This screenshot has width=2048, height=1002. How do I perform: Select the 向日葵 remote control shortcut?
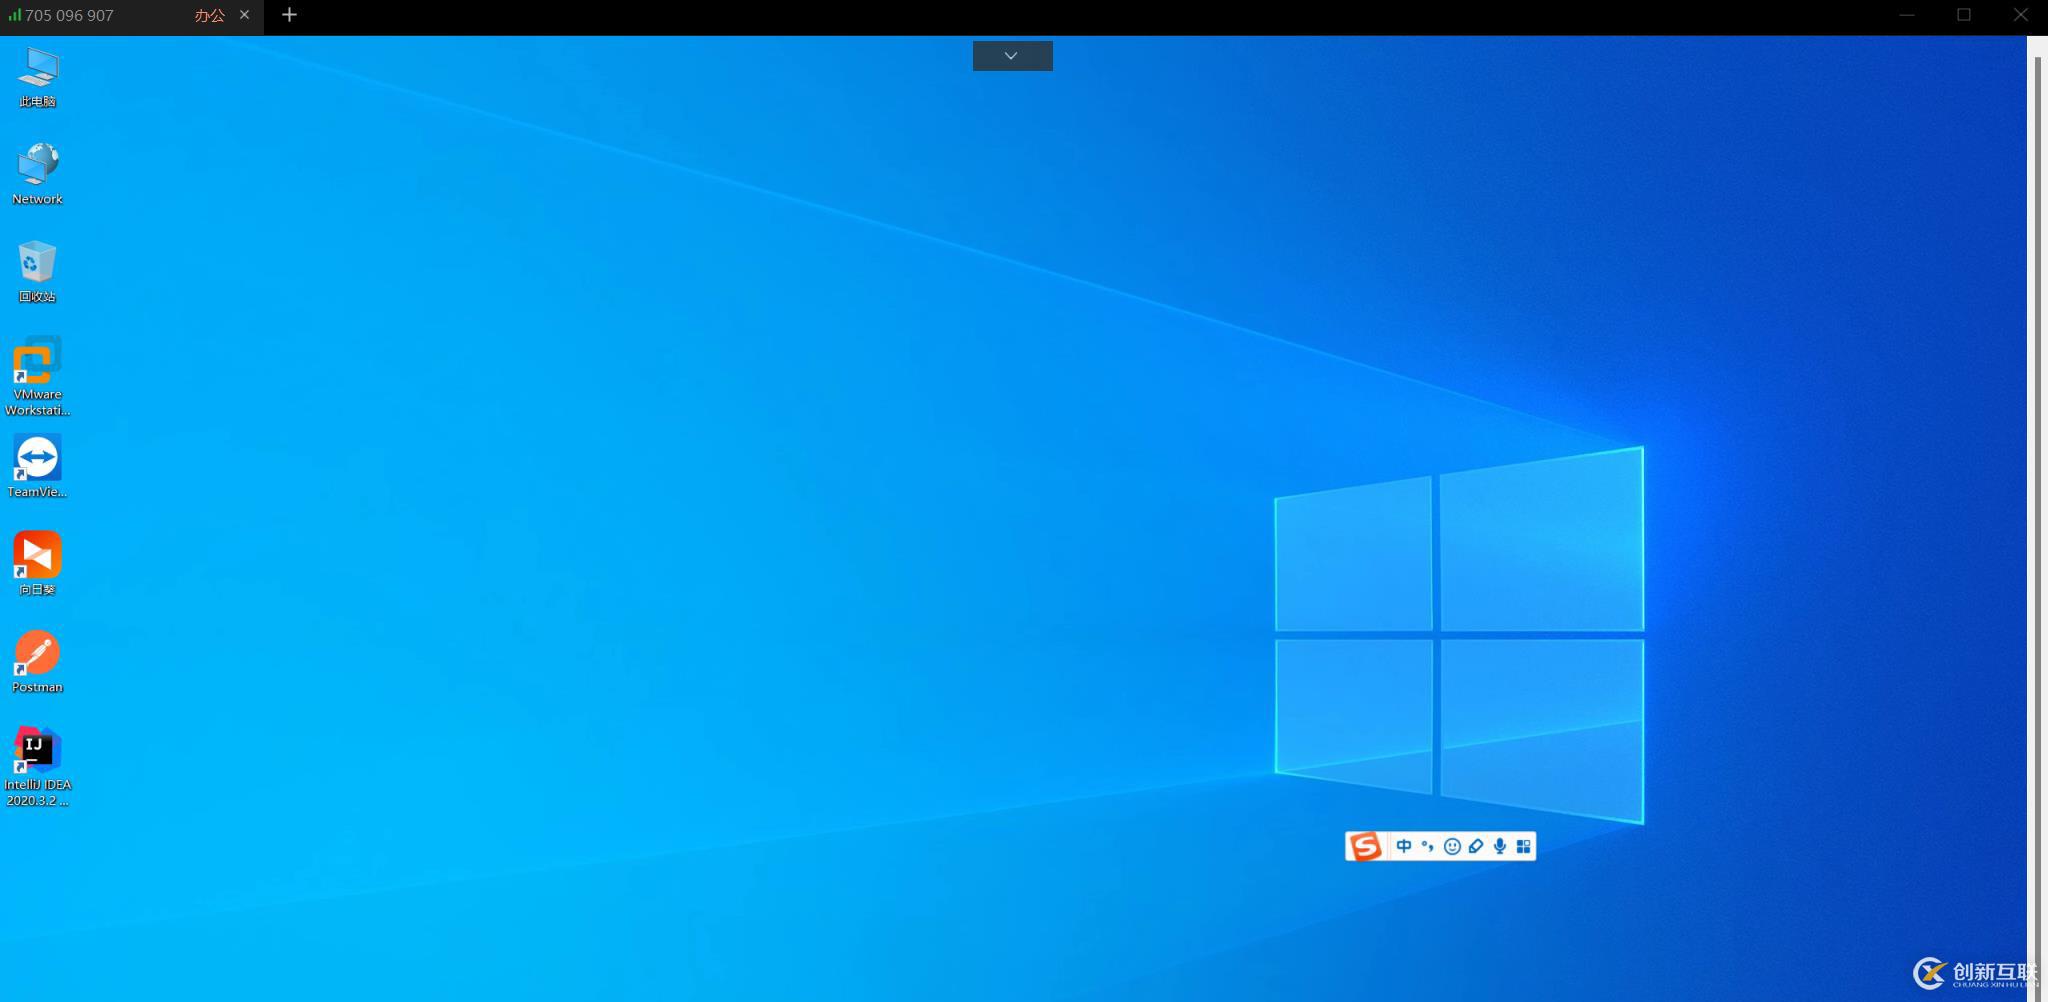tap(38, 564)
